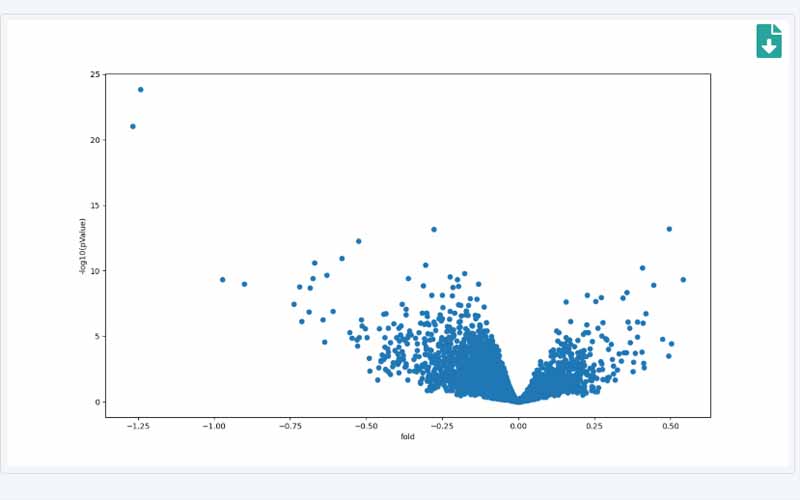This screenshot has width=800, height=500.
Task: Click the x-axis tick label '0.50'
Action: (x=670, y=426)
